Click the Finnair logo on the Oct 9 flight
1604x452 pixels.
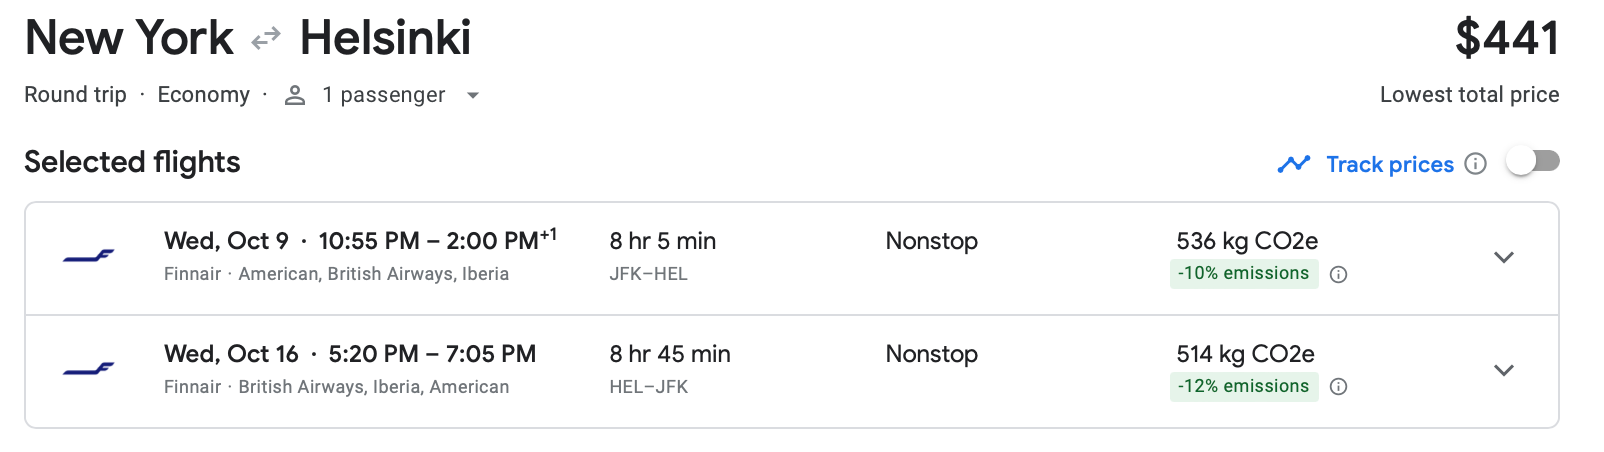89,257
